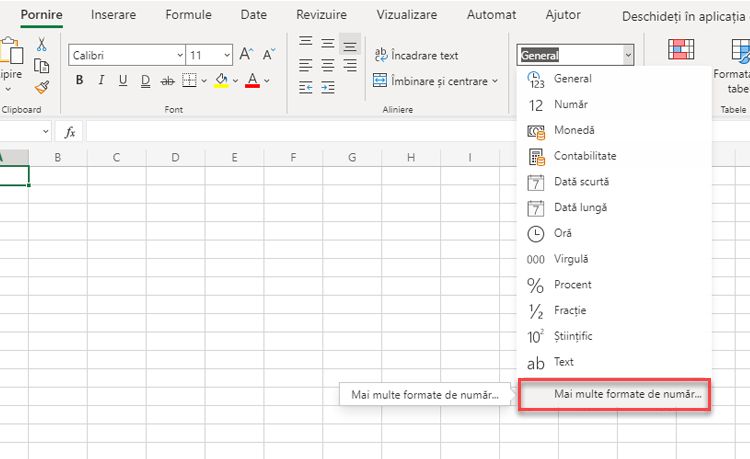Open the General number format combo box

point(575,55)
